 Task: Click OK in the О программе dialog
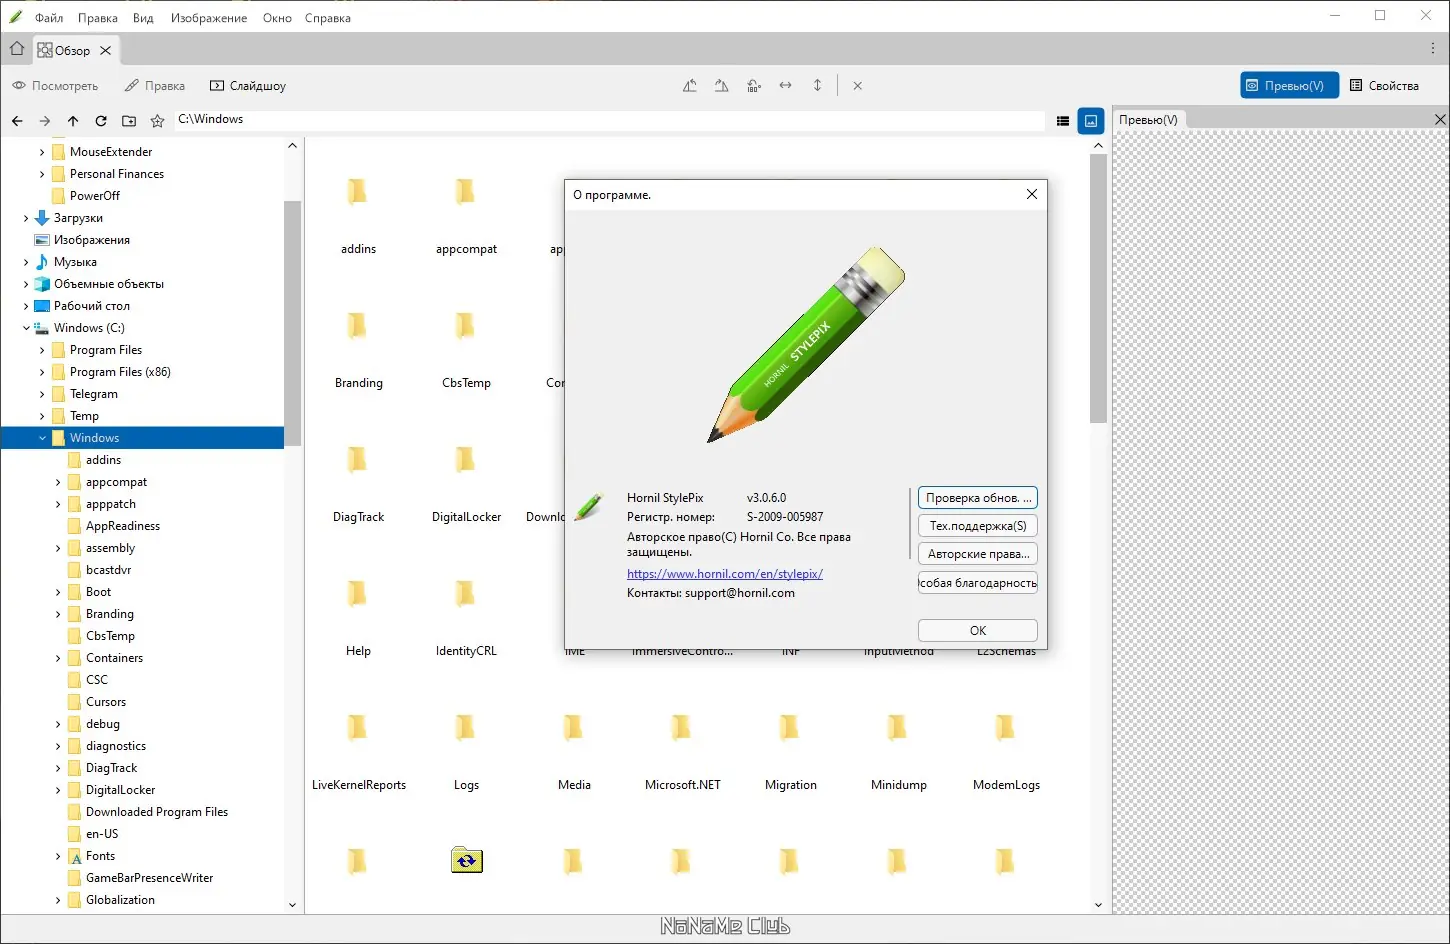click(x=978, y=631)
